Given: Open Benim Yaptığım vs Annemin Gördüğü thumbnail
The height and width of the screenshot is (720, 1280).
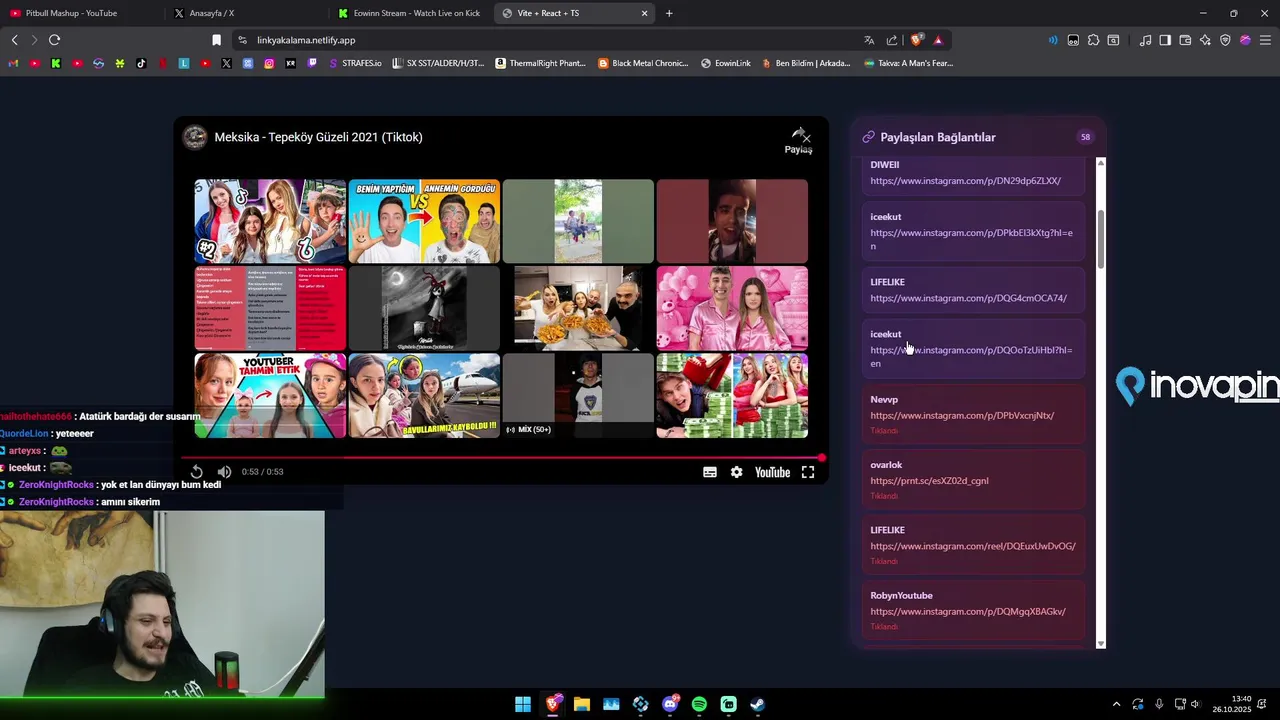Looking at the screenshot, I should point(424,221).
